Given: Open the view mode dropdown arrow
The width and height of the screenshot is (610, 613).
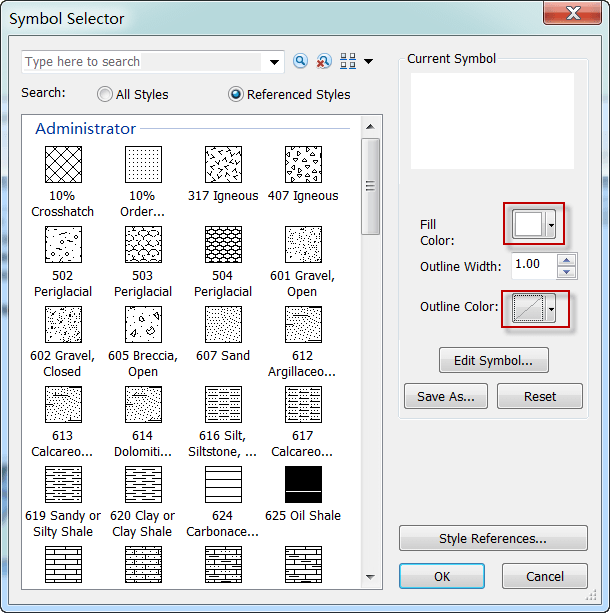Looking at the screenshot, I should (368, 61).
